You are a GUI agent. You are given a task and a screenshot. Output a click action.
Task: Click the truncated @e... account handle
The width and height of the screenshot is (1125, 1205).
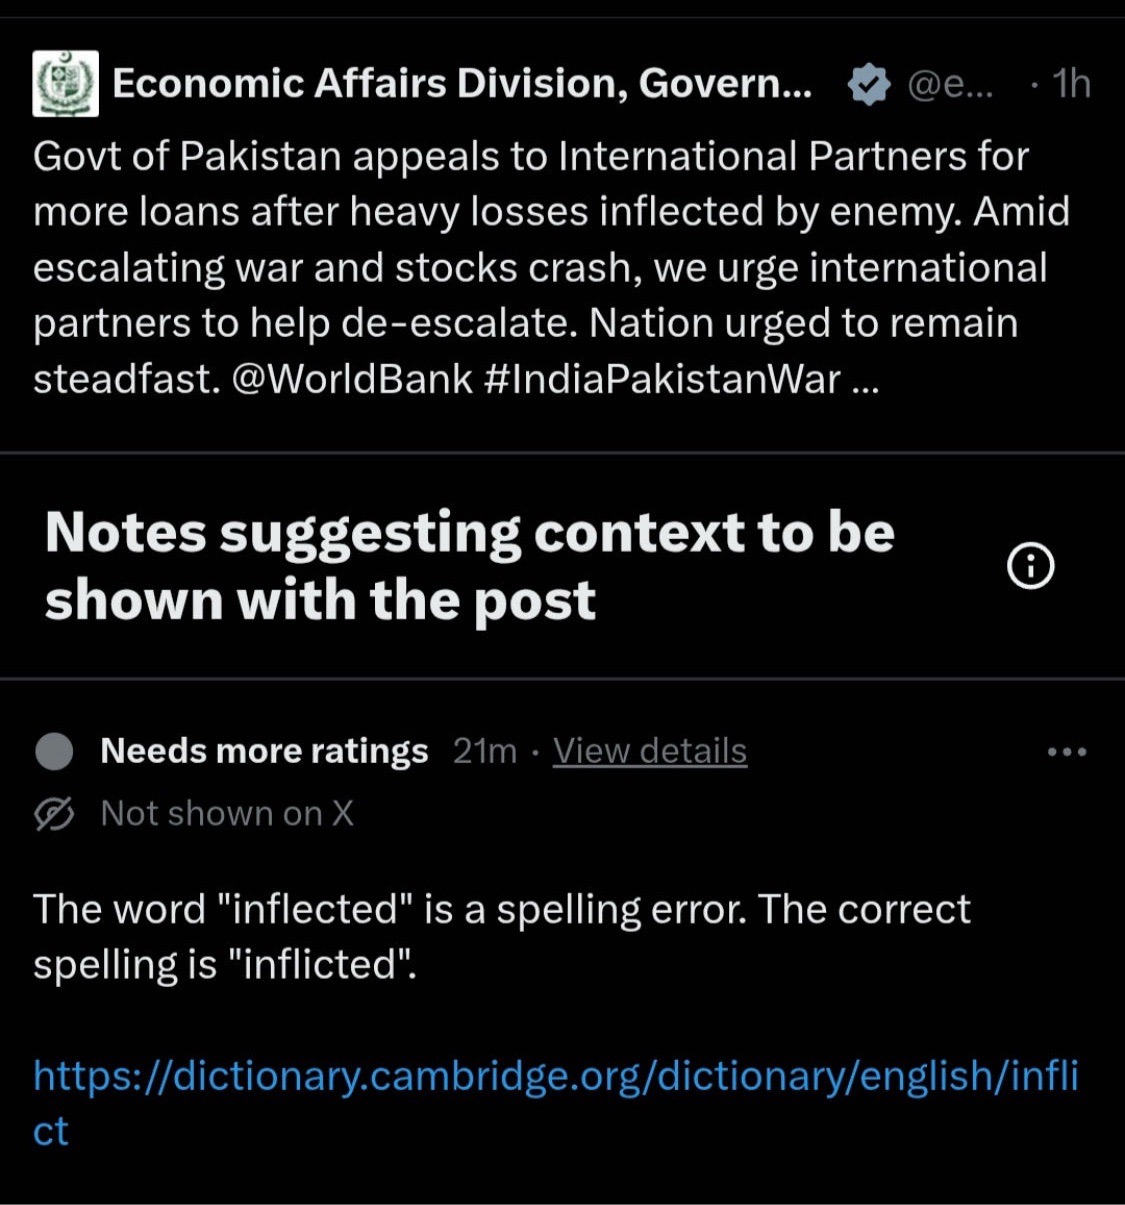pyautogui.click(x=950, y=85)
